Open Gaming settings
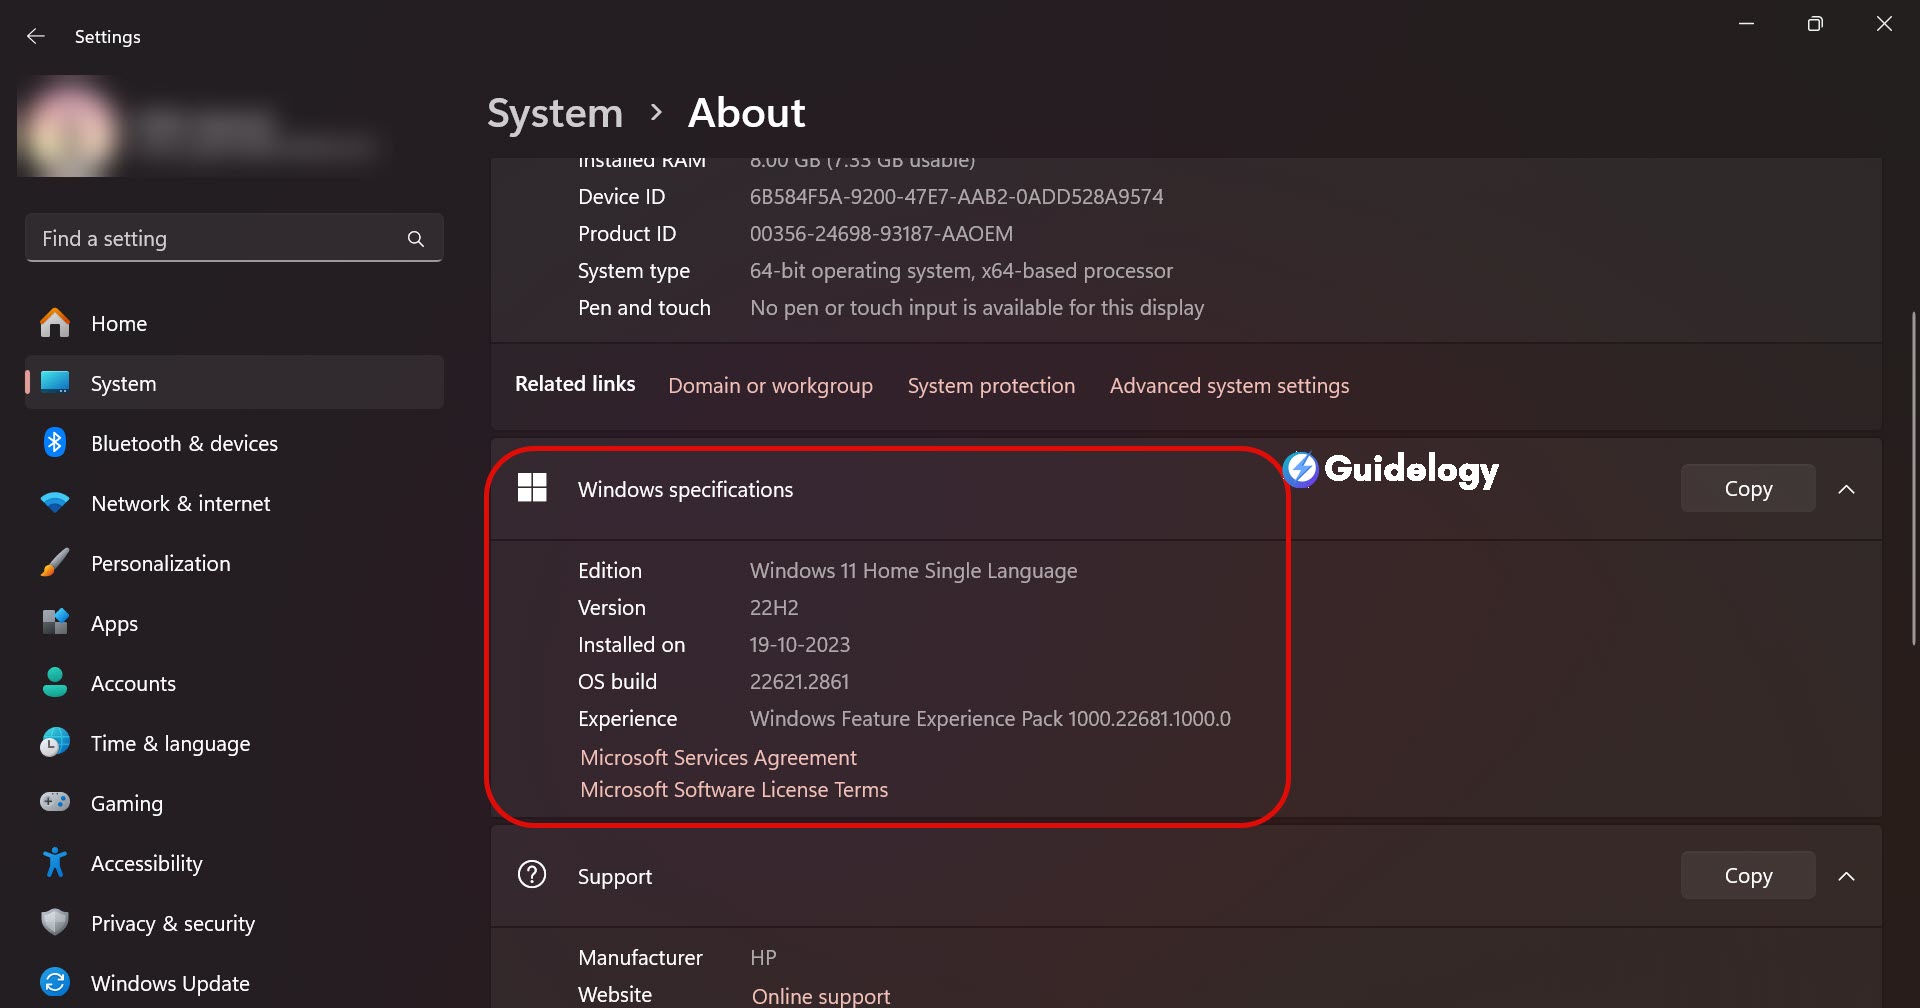The height and width of the screenshot is (1008, 1920). point(126,804)
